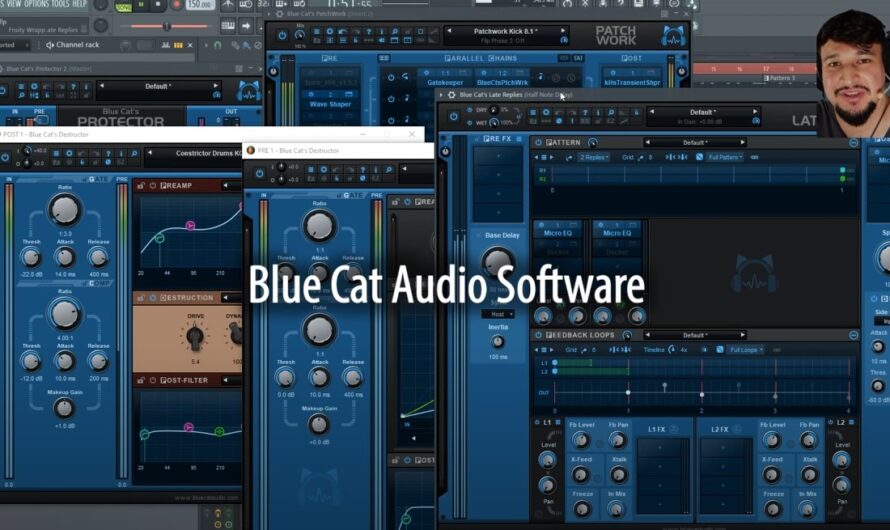Click the help icon in POST 1 Destructor toolbar

(x=108, y=153)
